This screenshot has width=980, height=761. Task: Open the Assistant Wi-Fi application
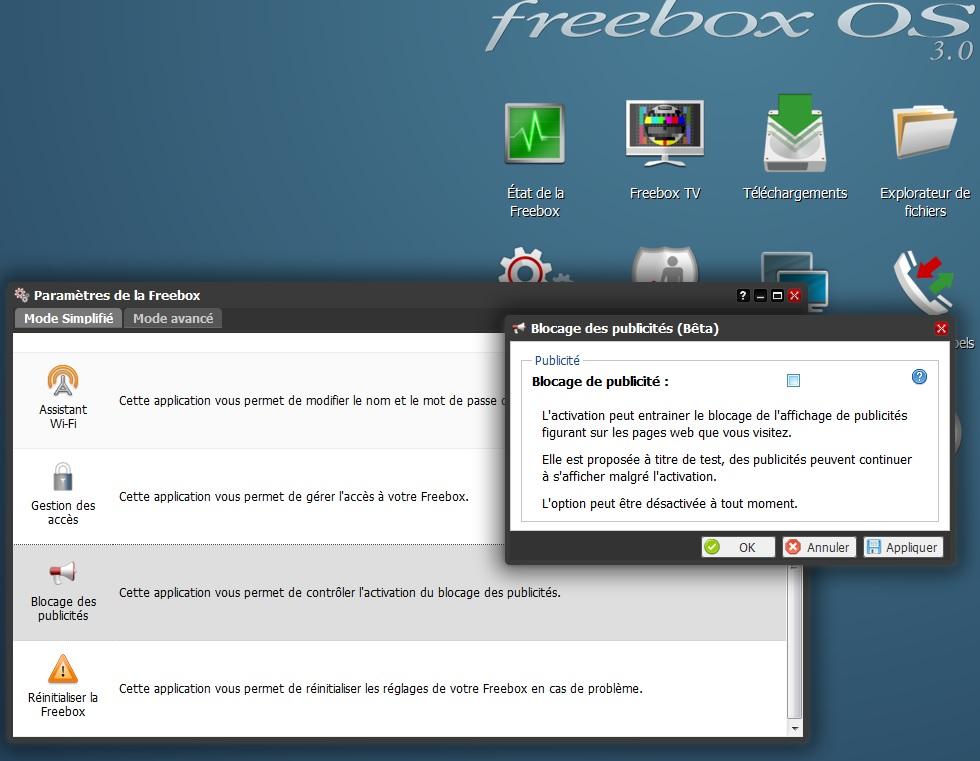coord(63,381)
